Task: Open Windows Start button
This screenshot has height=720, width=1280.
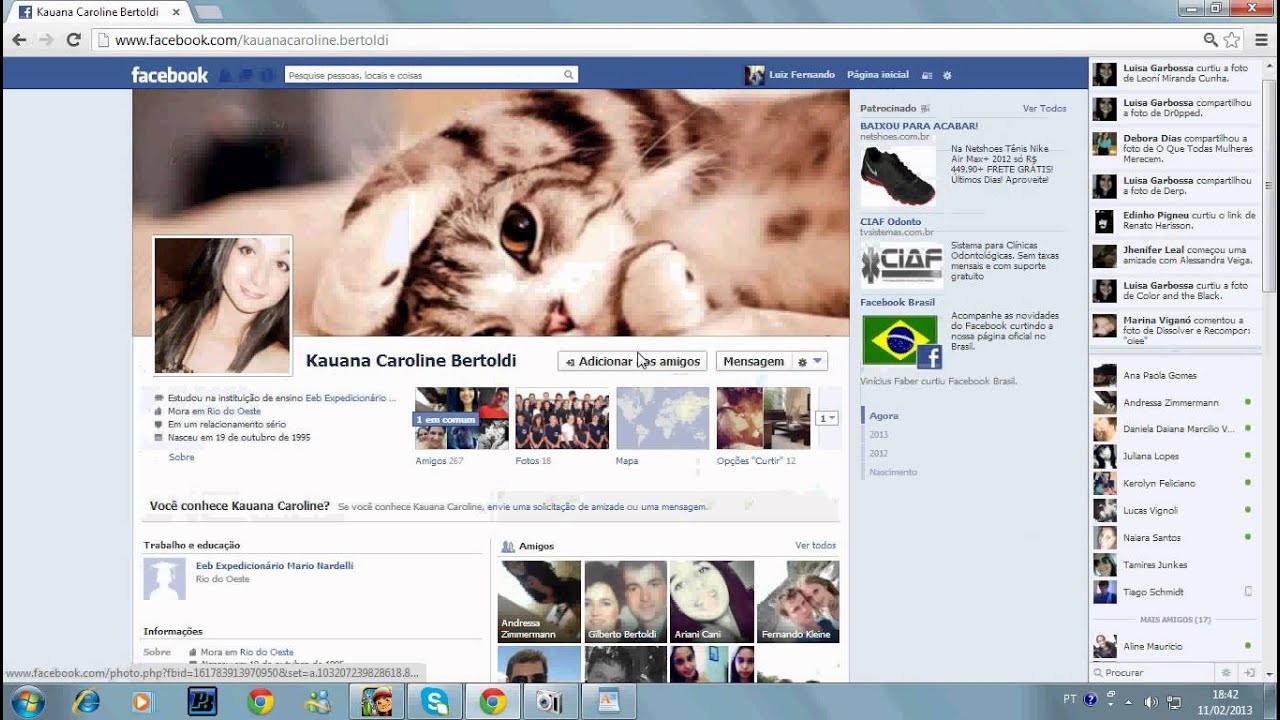Action: click(x=27, y=701)
